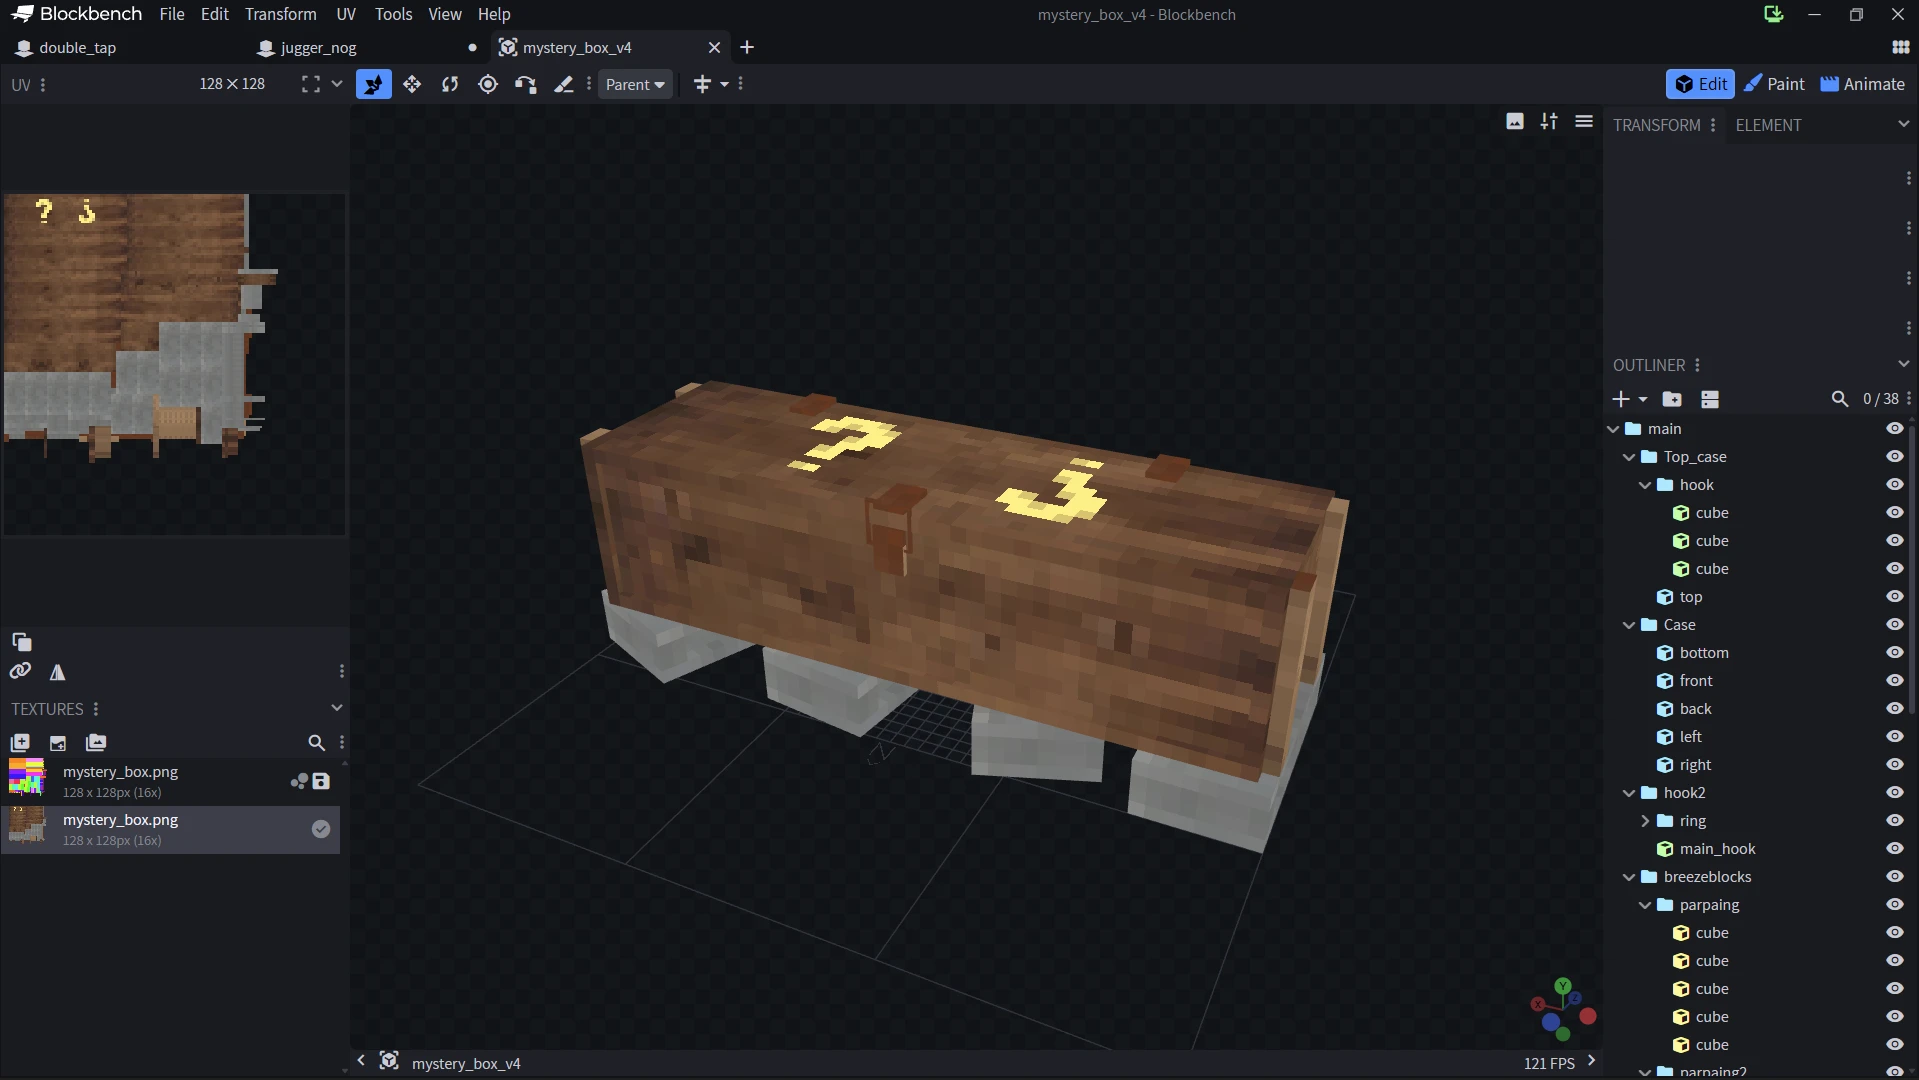
Task: Hide the hook2 group
Action: [x=1895, y=793]
